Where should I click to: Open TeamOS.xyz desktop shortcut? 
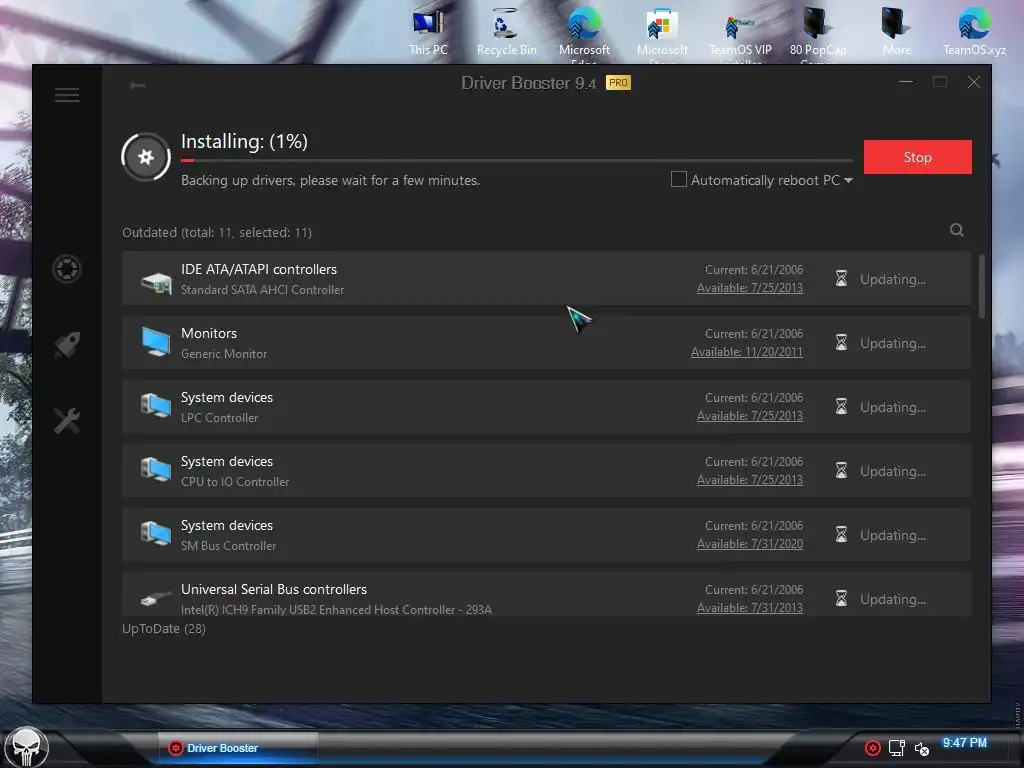point(974,33)
